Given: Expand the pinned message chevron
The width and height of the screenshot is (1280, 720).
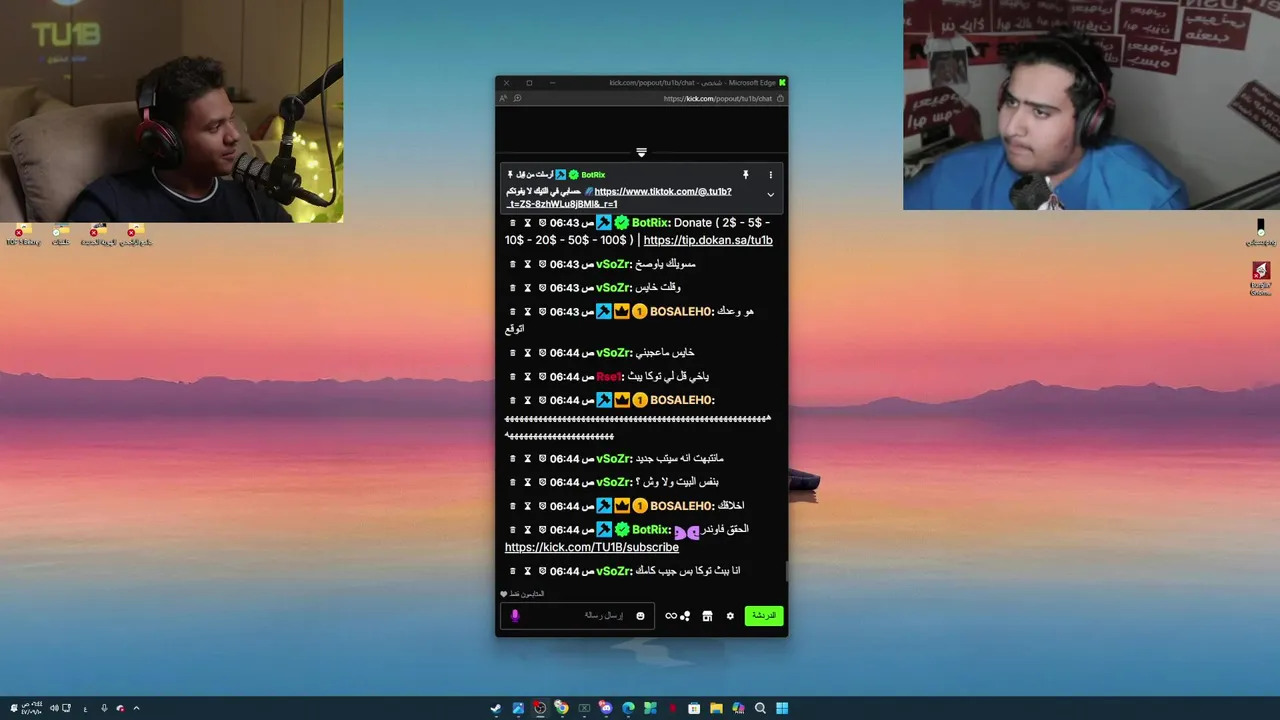Looking at the screenshot, I should click(x=770, y=195).
